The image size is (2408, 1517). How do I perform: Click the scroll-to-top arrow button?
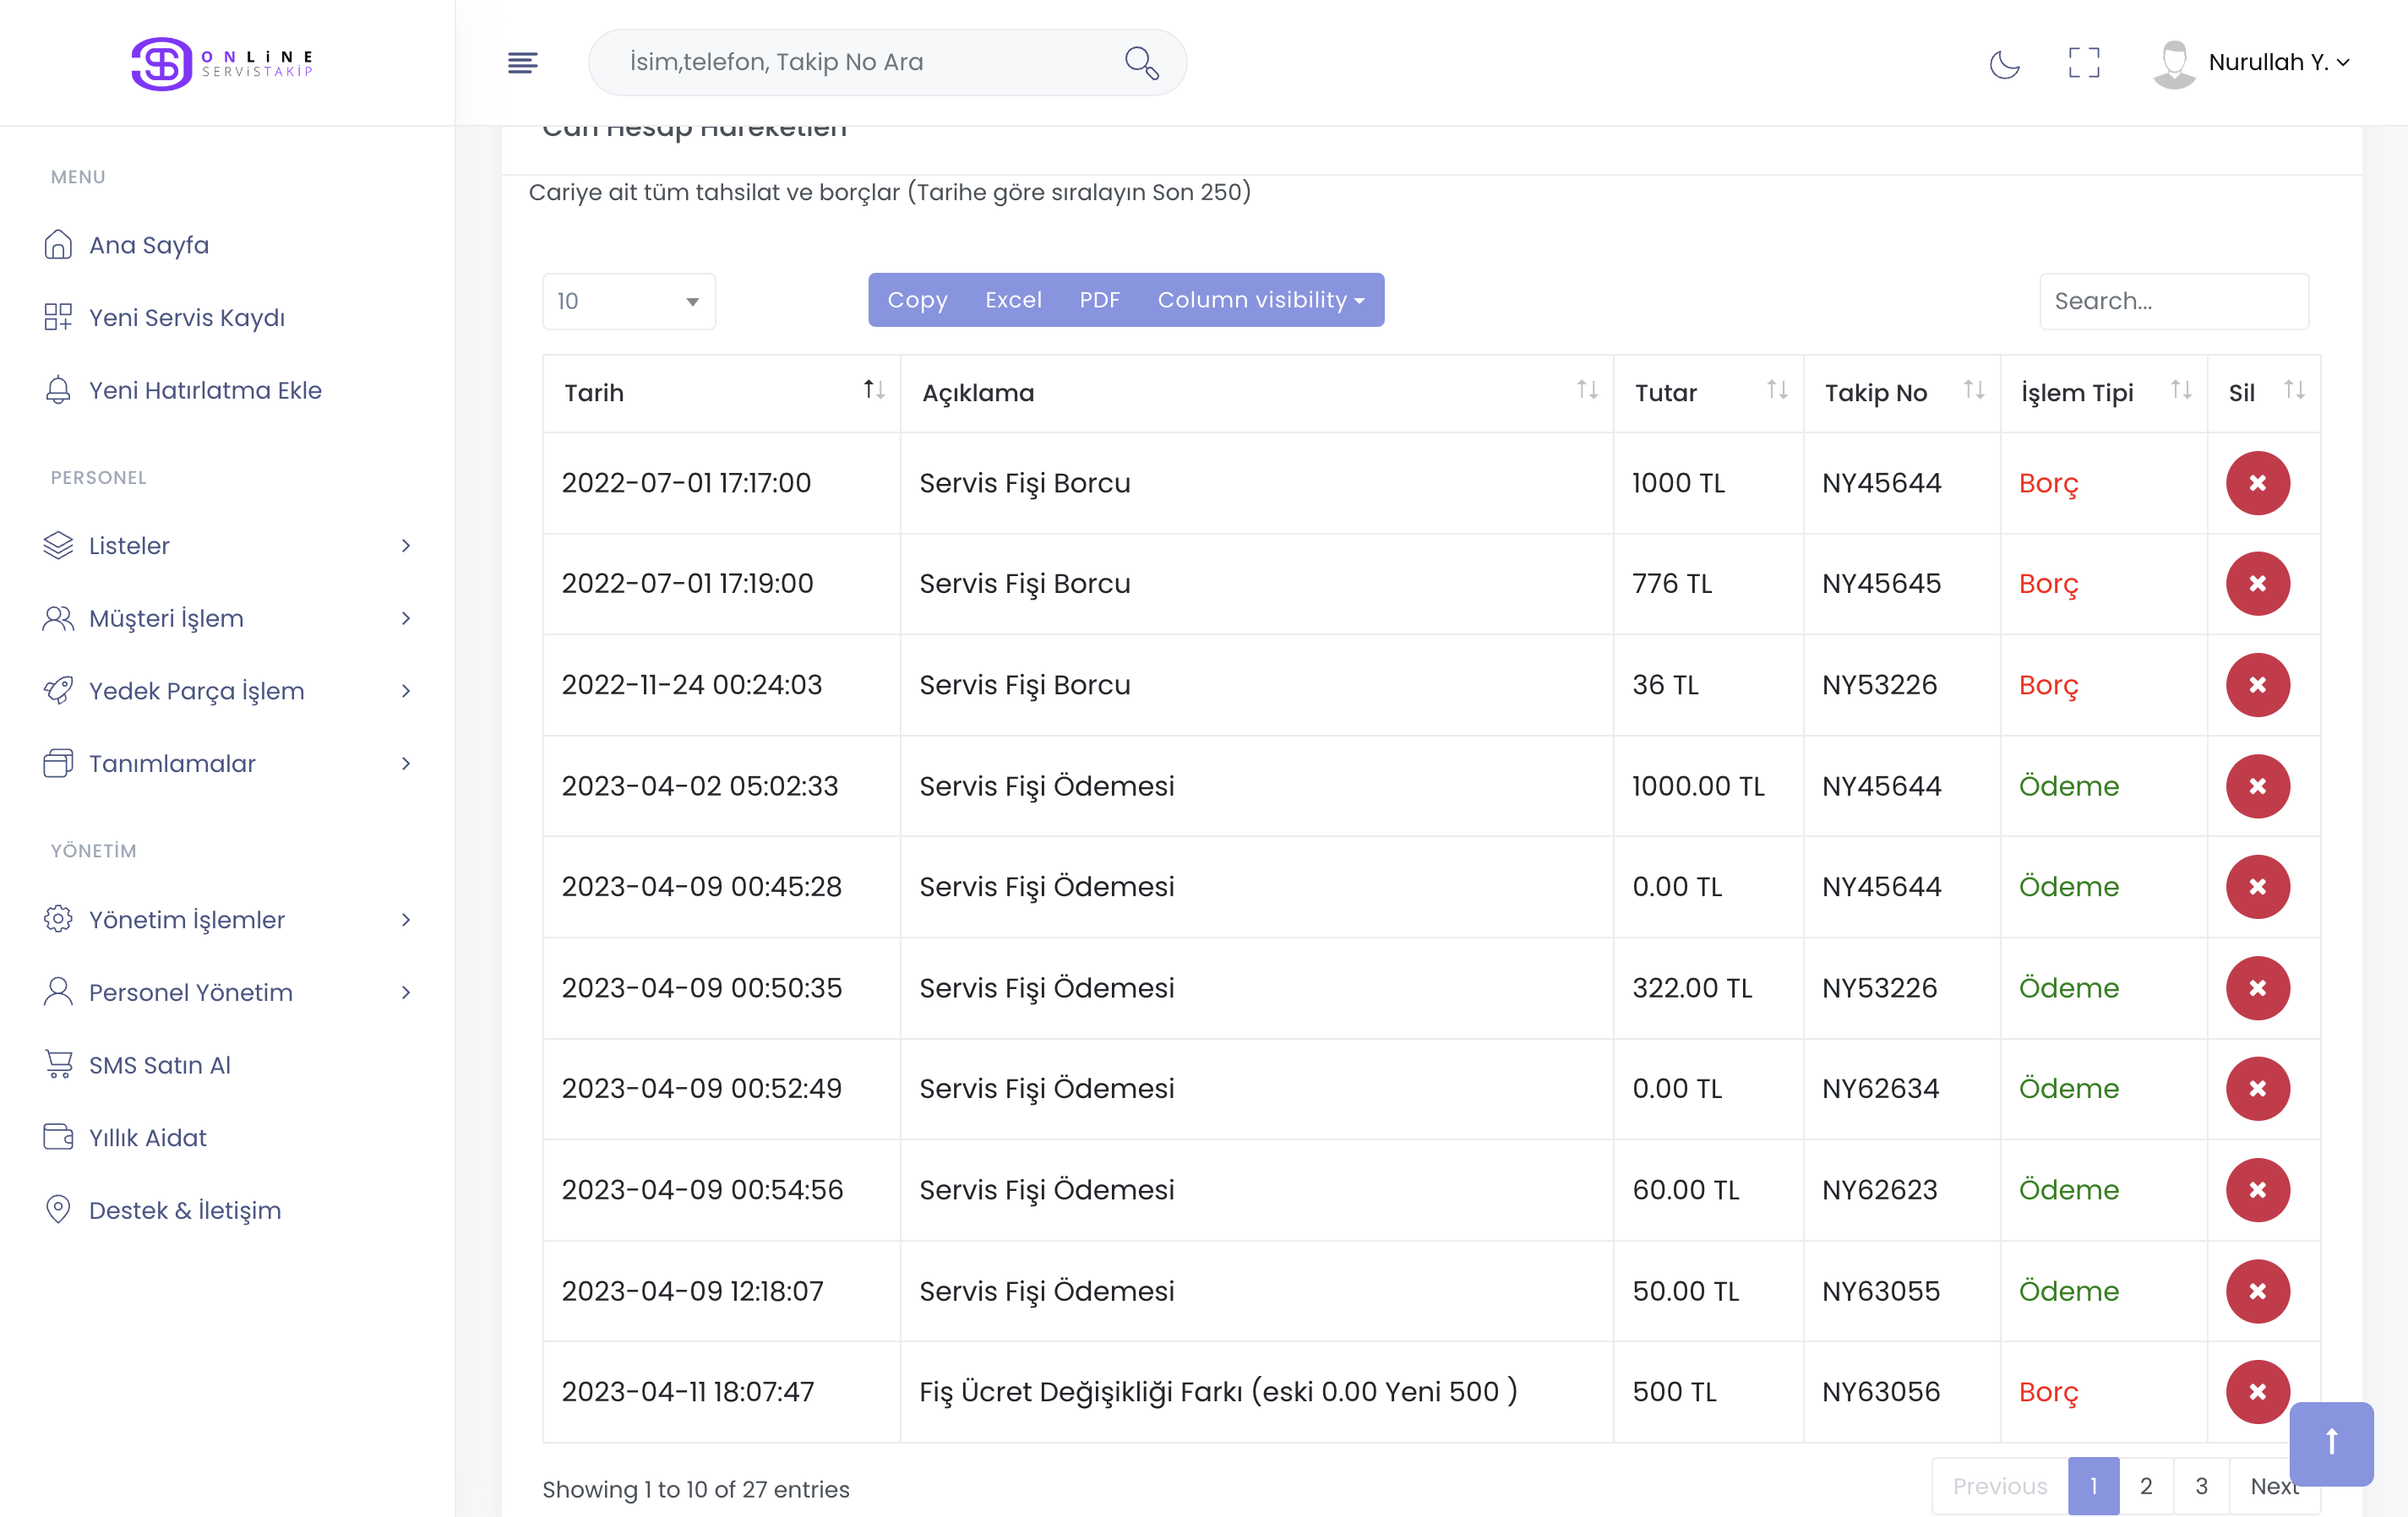click(2330, 1442)
